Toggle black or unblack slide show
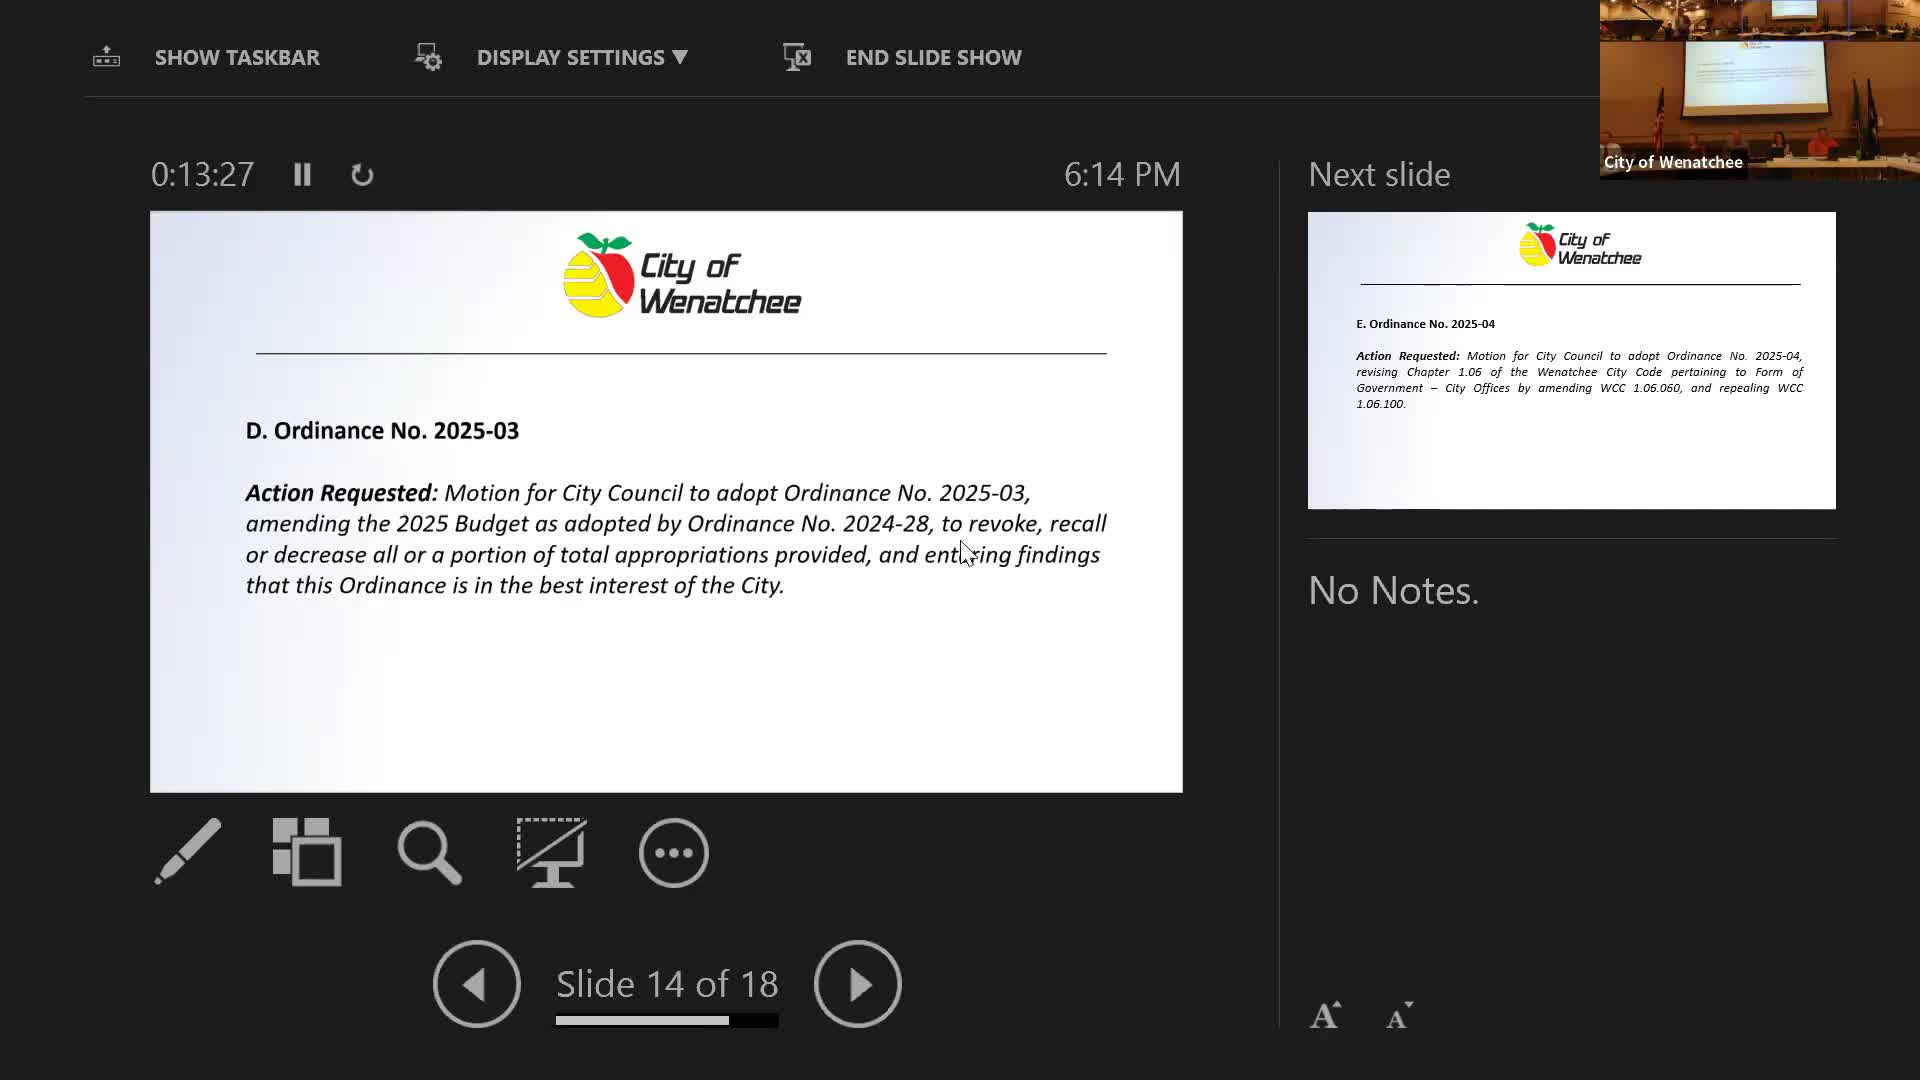The width and height of the screenshot is (1920, 1080). coord(551,852)
